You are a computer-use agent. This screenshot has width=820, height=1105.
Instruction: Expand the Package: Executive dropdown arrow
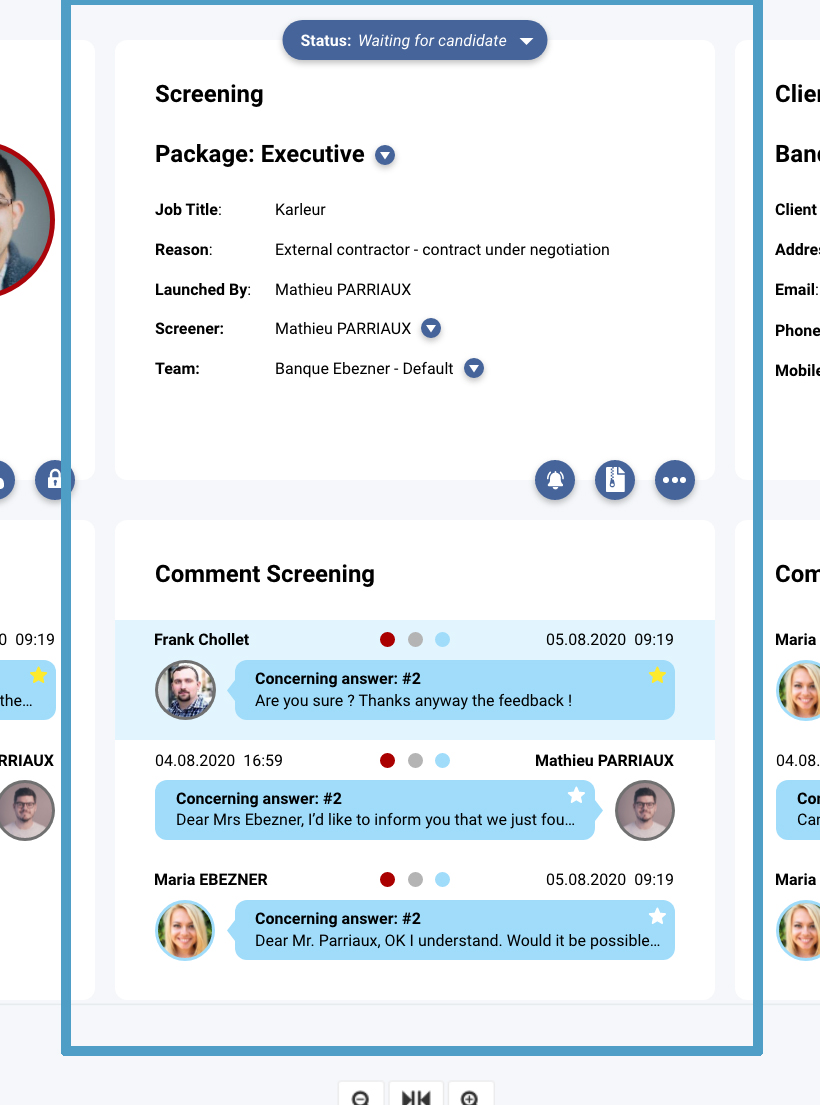(x=385, y=154)
